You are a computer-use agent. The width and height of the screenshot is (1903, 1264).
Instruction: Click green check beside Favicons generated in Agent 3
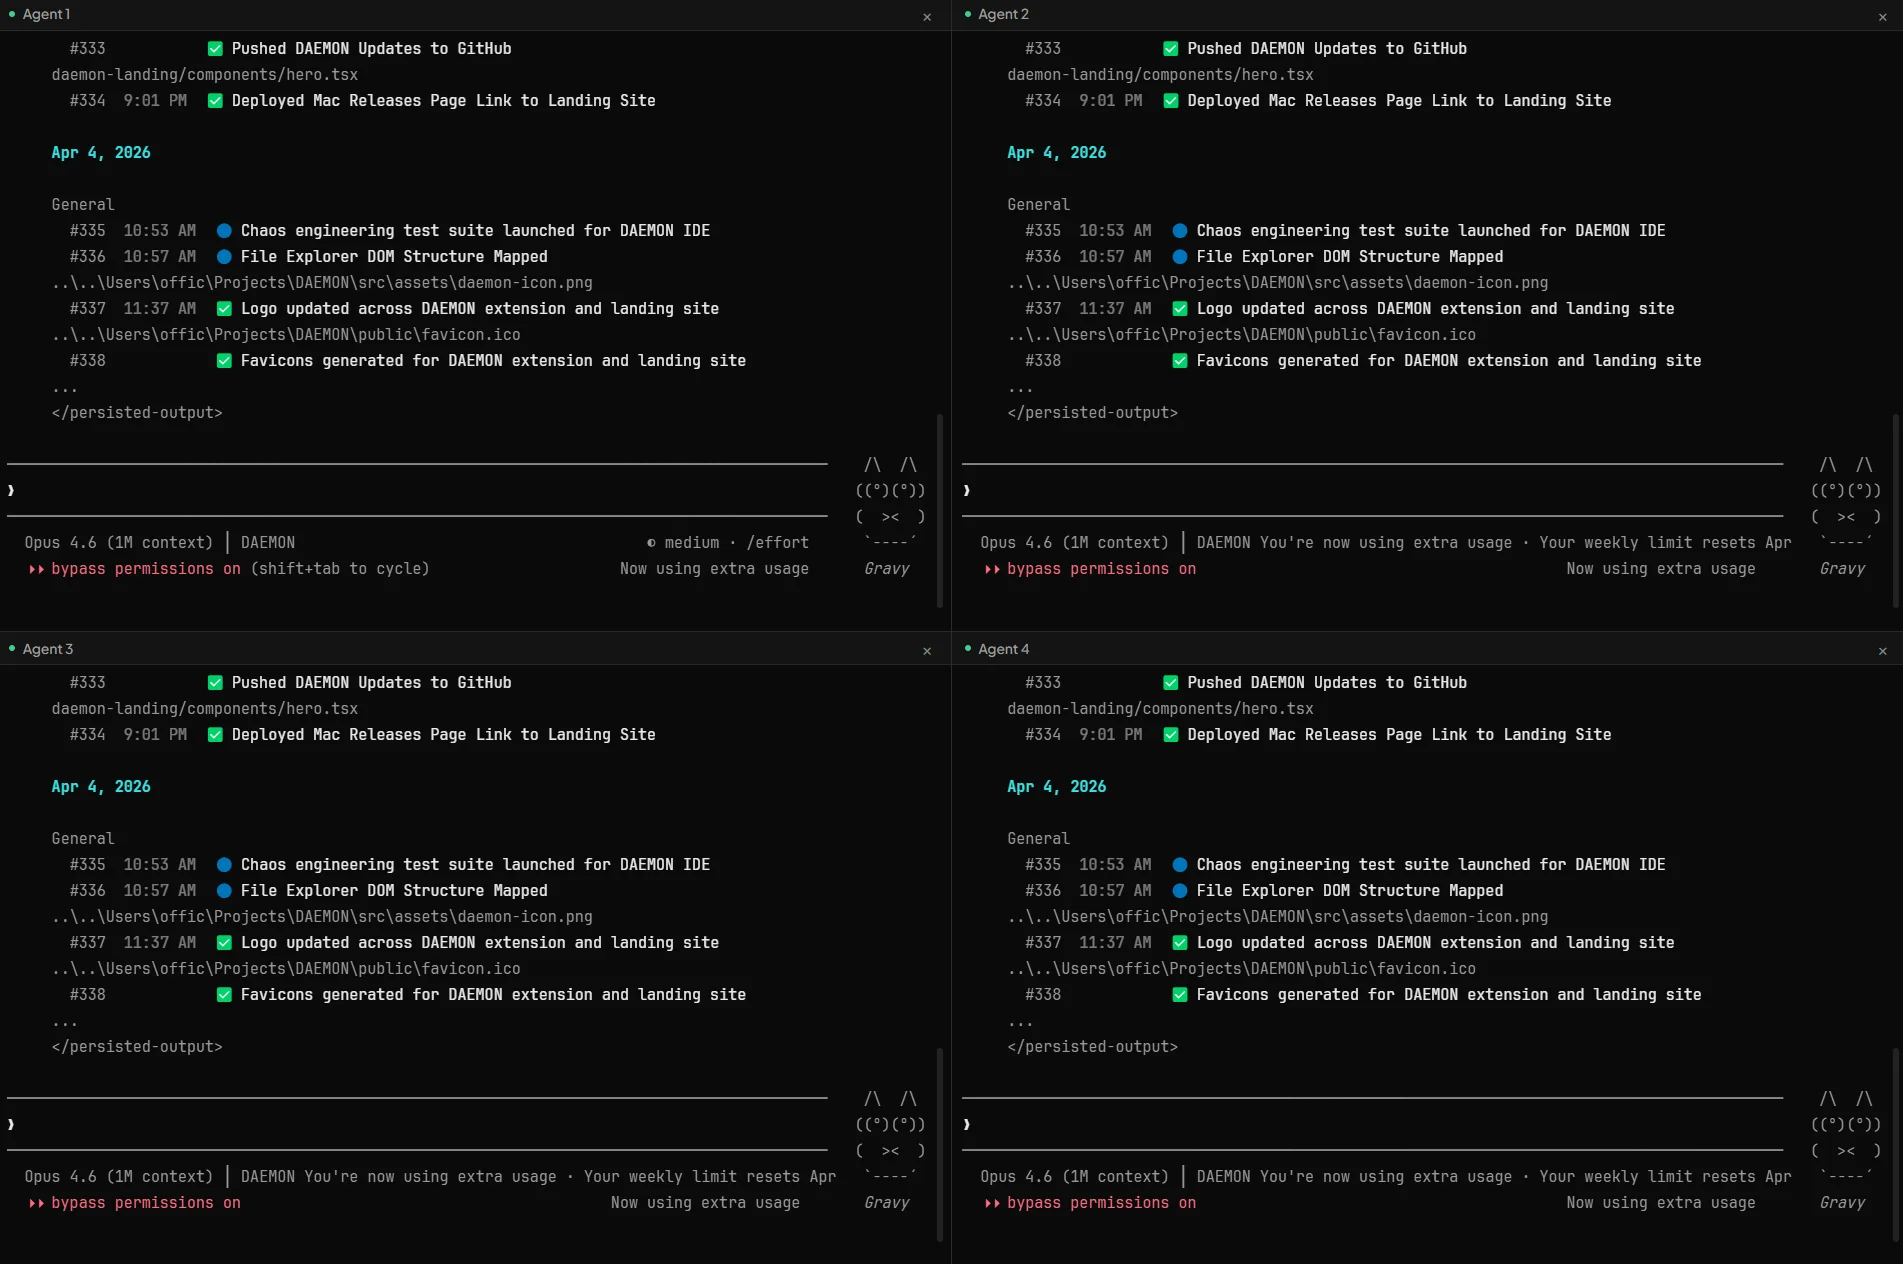point(224,995)
